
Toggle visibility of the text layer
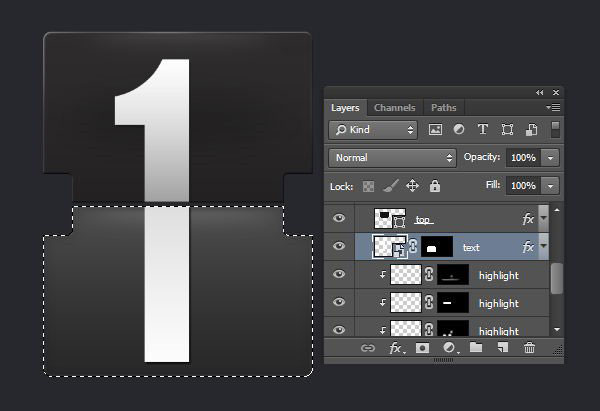click(339, 246)
